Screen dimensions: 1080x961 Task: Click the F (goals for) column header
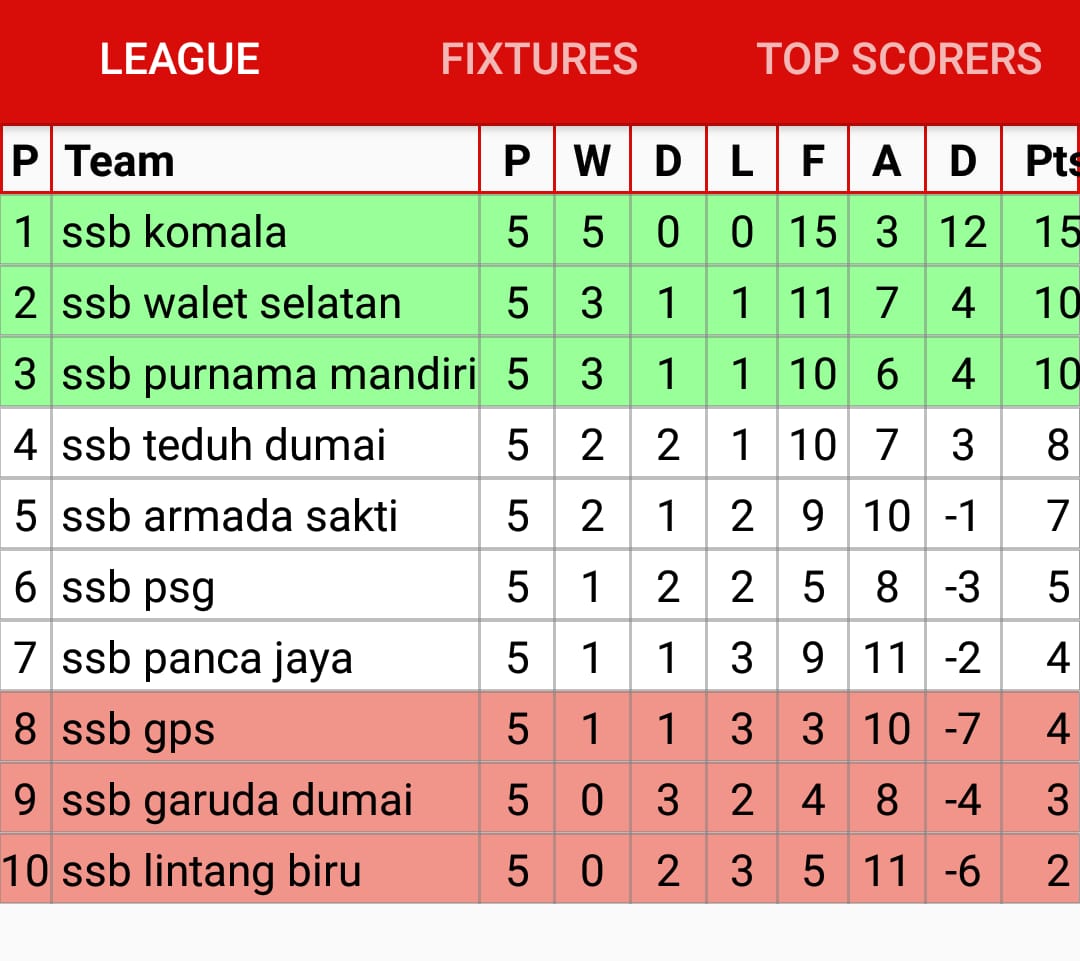[813, 161]
